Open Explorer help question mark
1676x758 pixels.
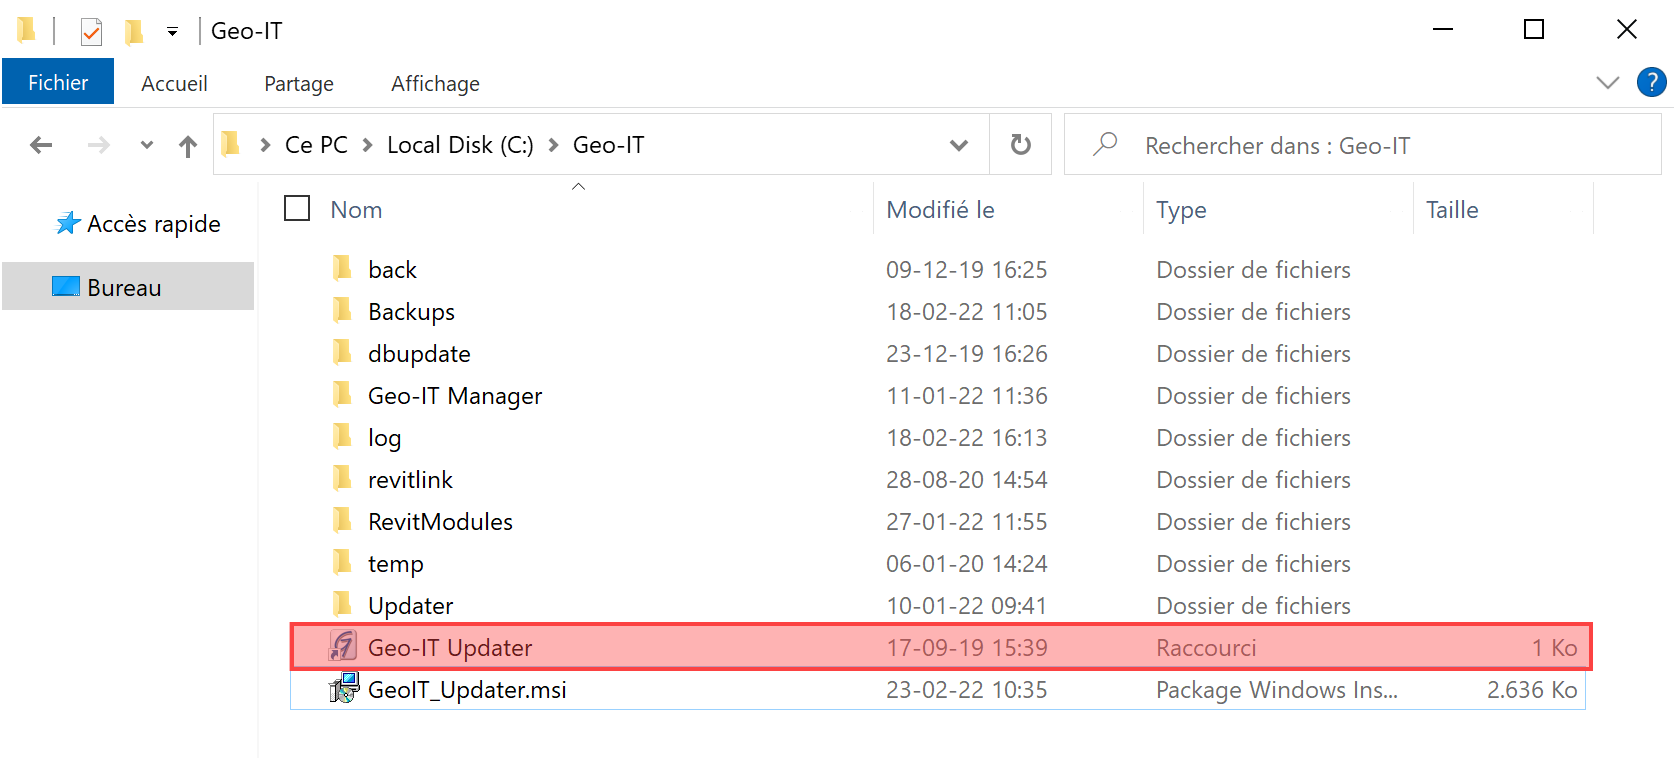click(x=1651, y=82)
